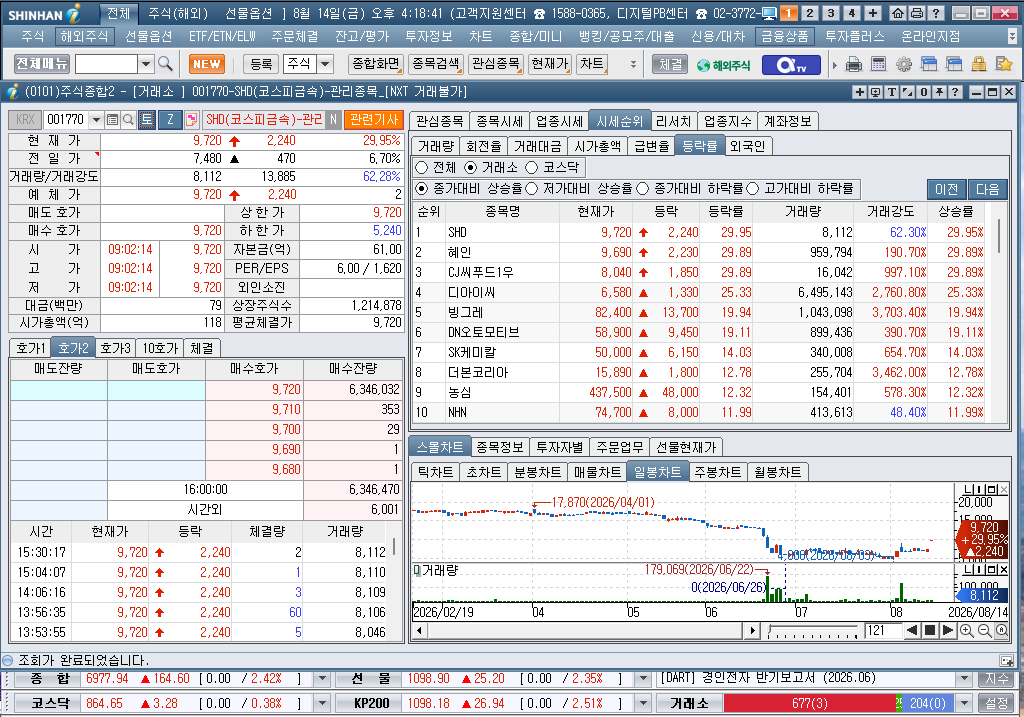Select the 코스닥 market radio button

531,168
